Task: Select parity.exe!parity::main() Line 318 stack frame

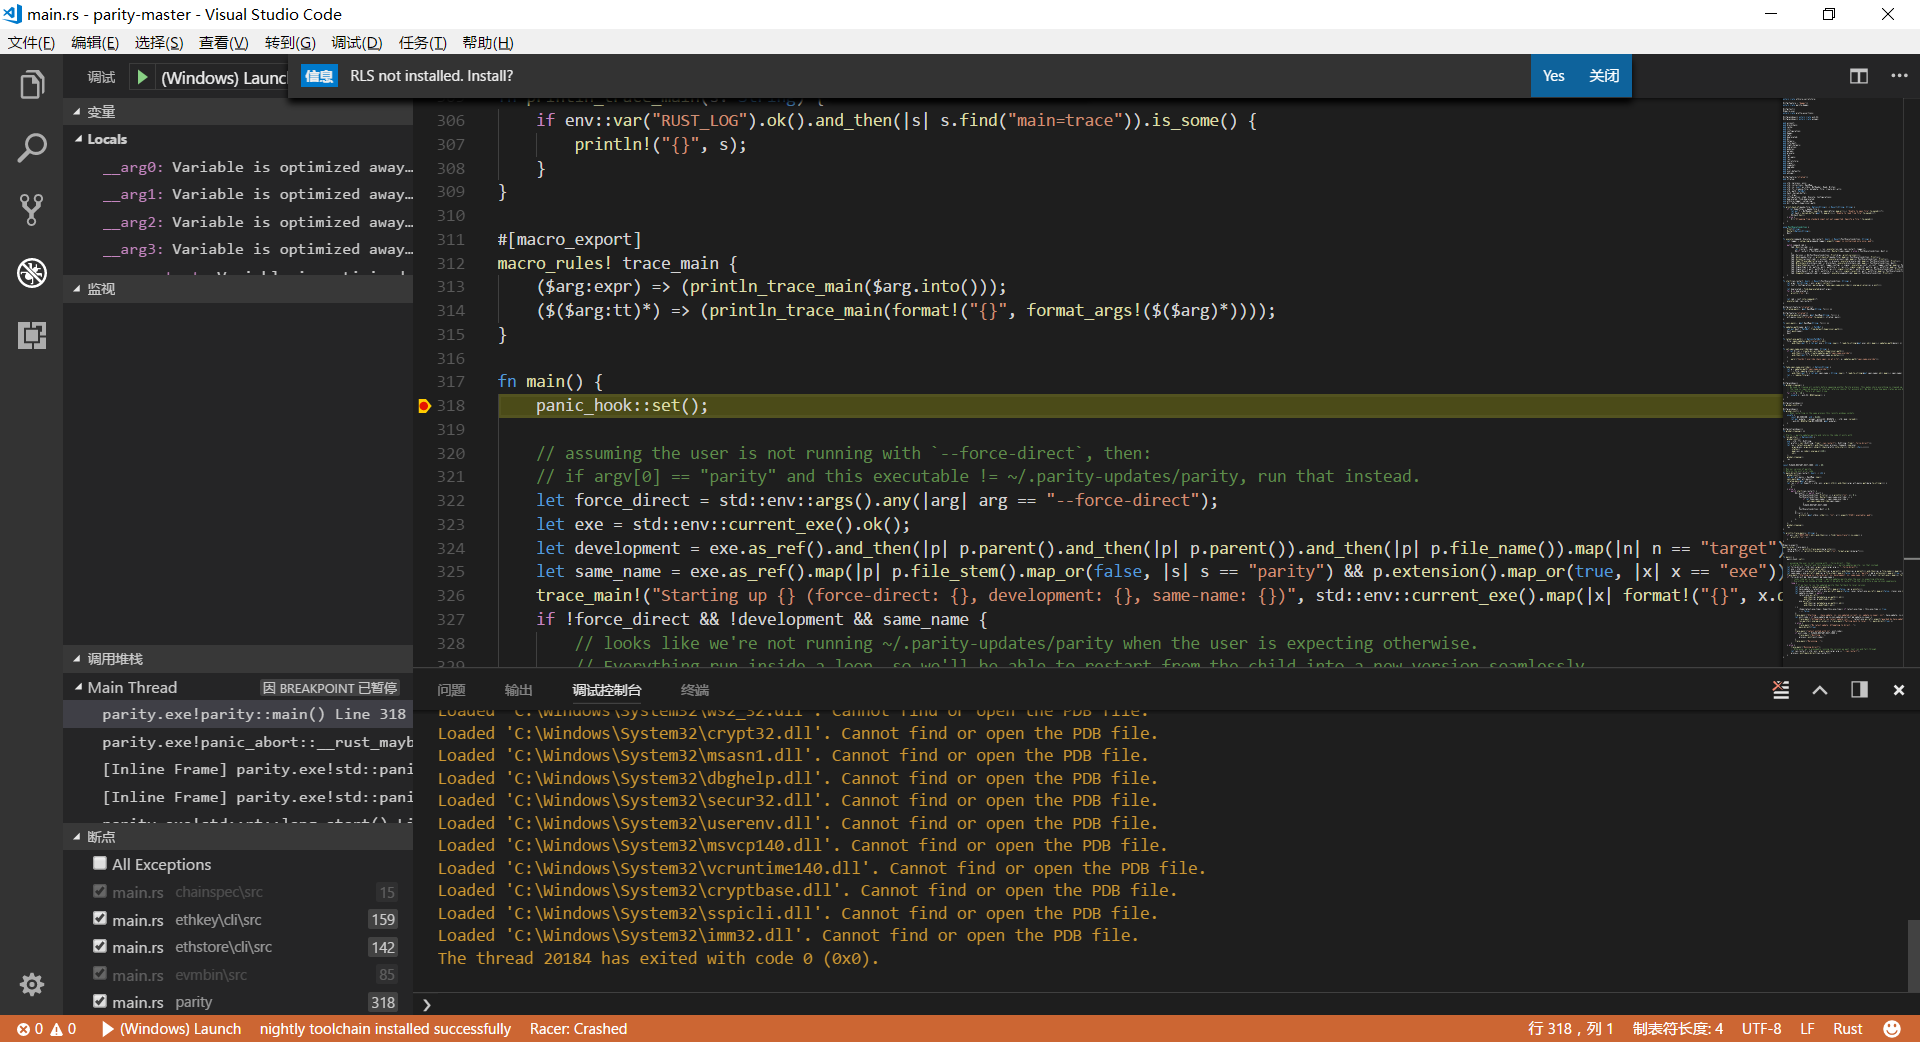Action: click(238, 714)
